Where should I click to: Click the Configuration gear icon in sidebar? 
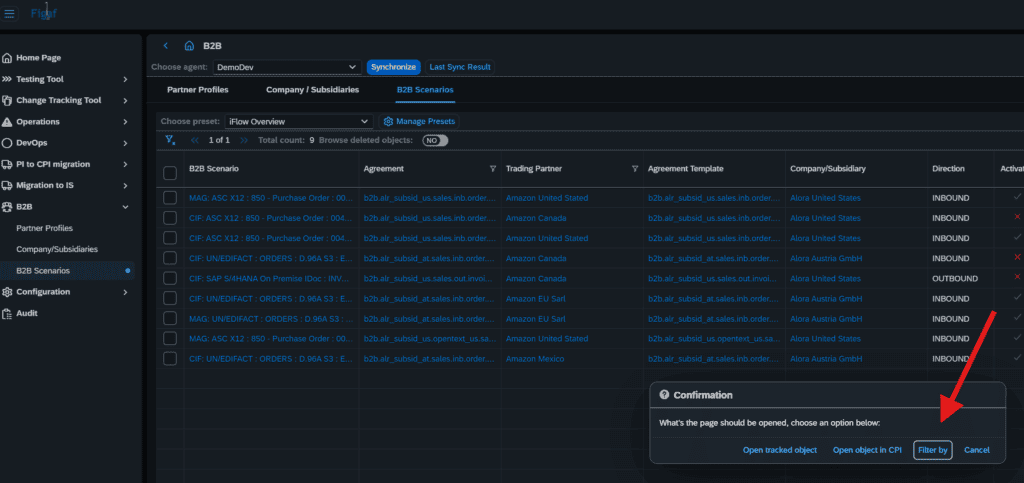tap(7, 292)
